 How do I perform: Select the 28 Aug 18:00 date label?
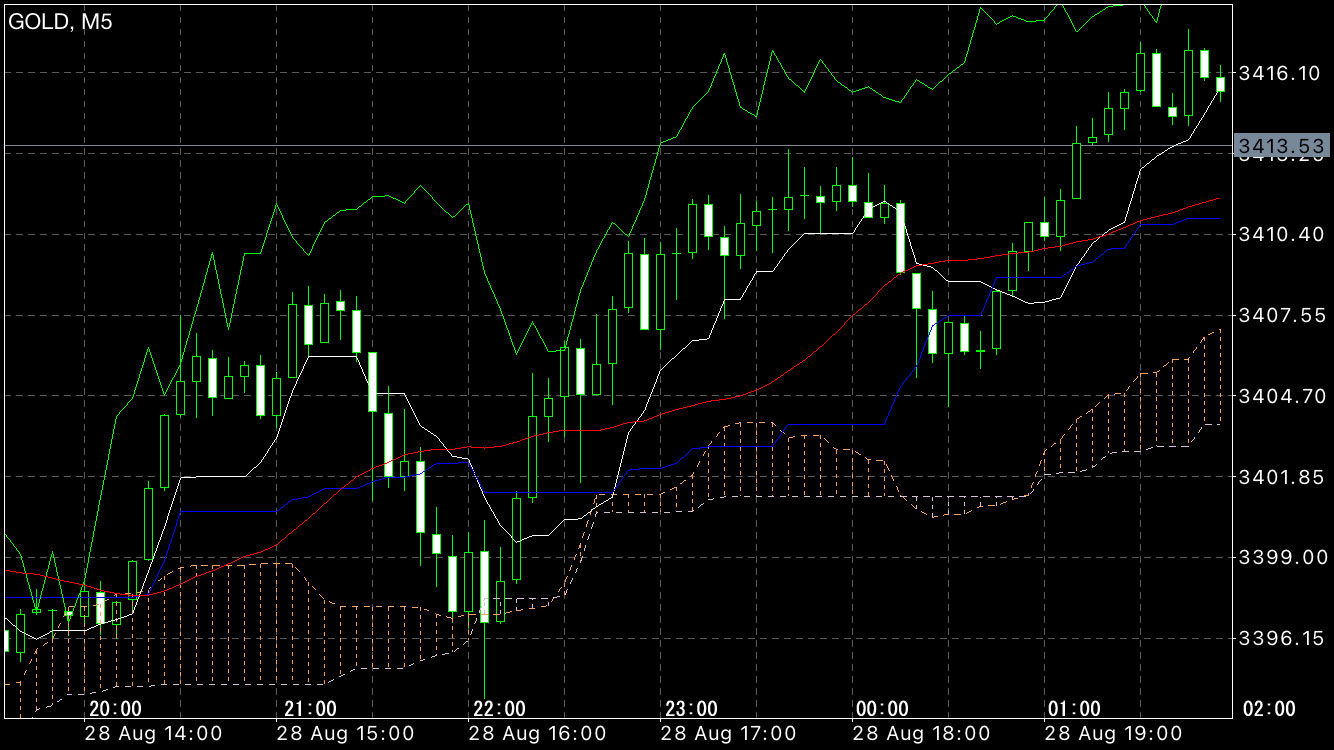click(x=921, y=734)
